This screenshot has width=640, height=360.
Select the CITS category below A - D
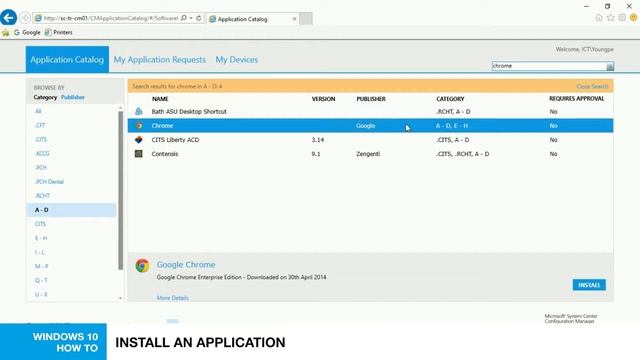click(40, 224)
